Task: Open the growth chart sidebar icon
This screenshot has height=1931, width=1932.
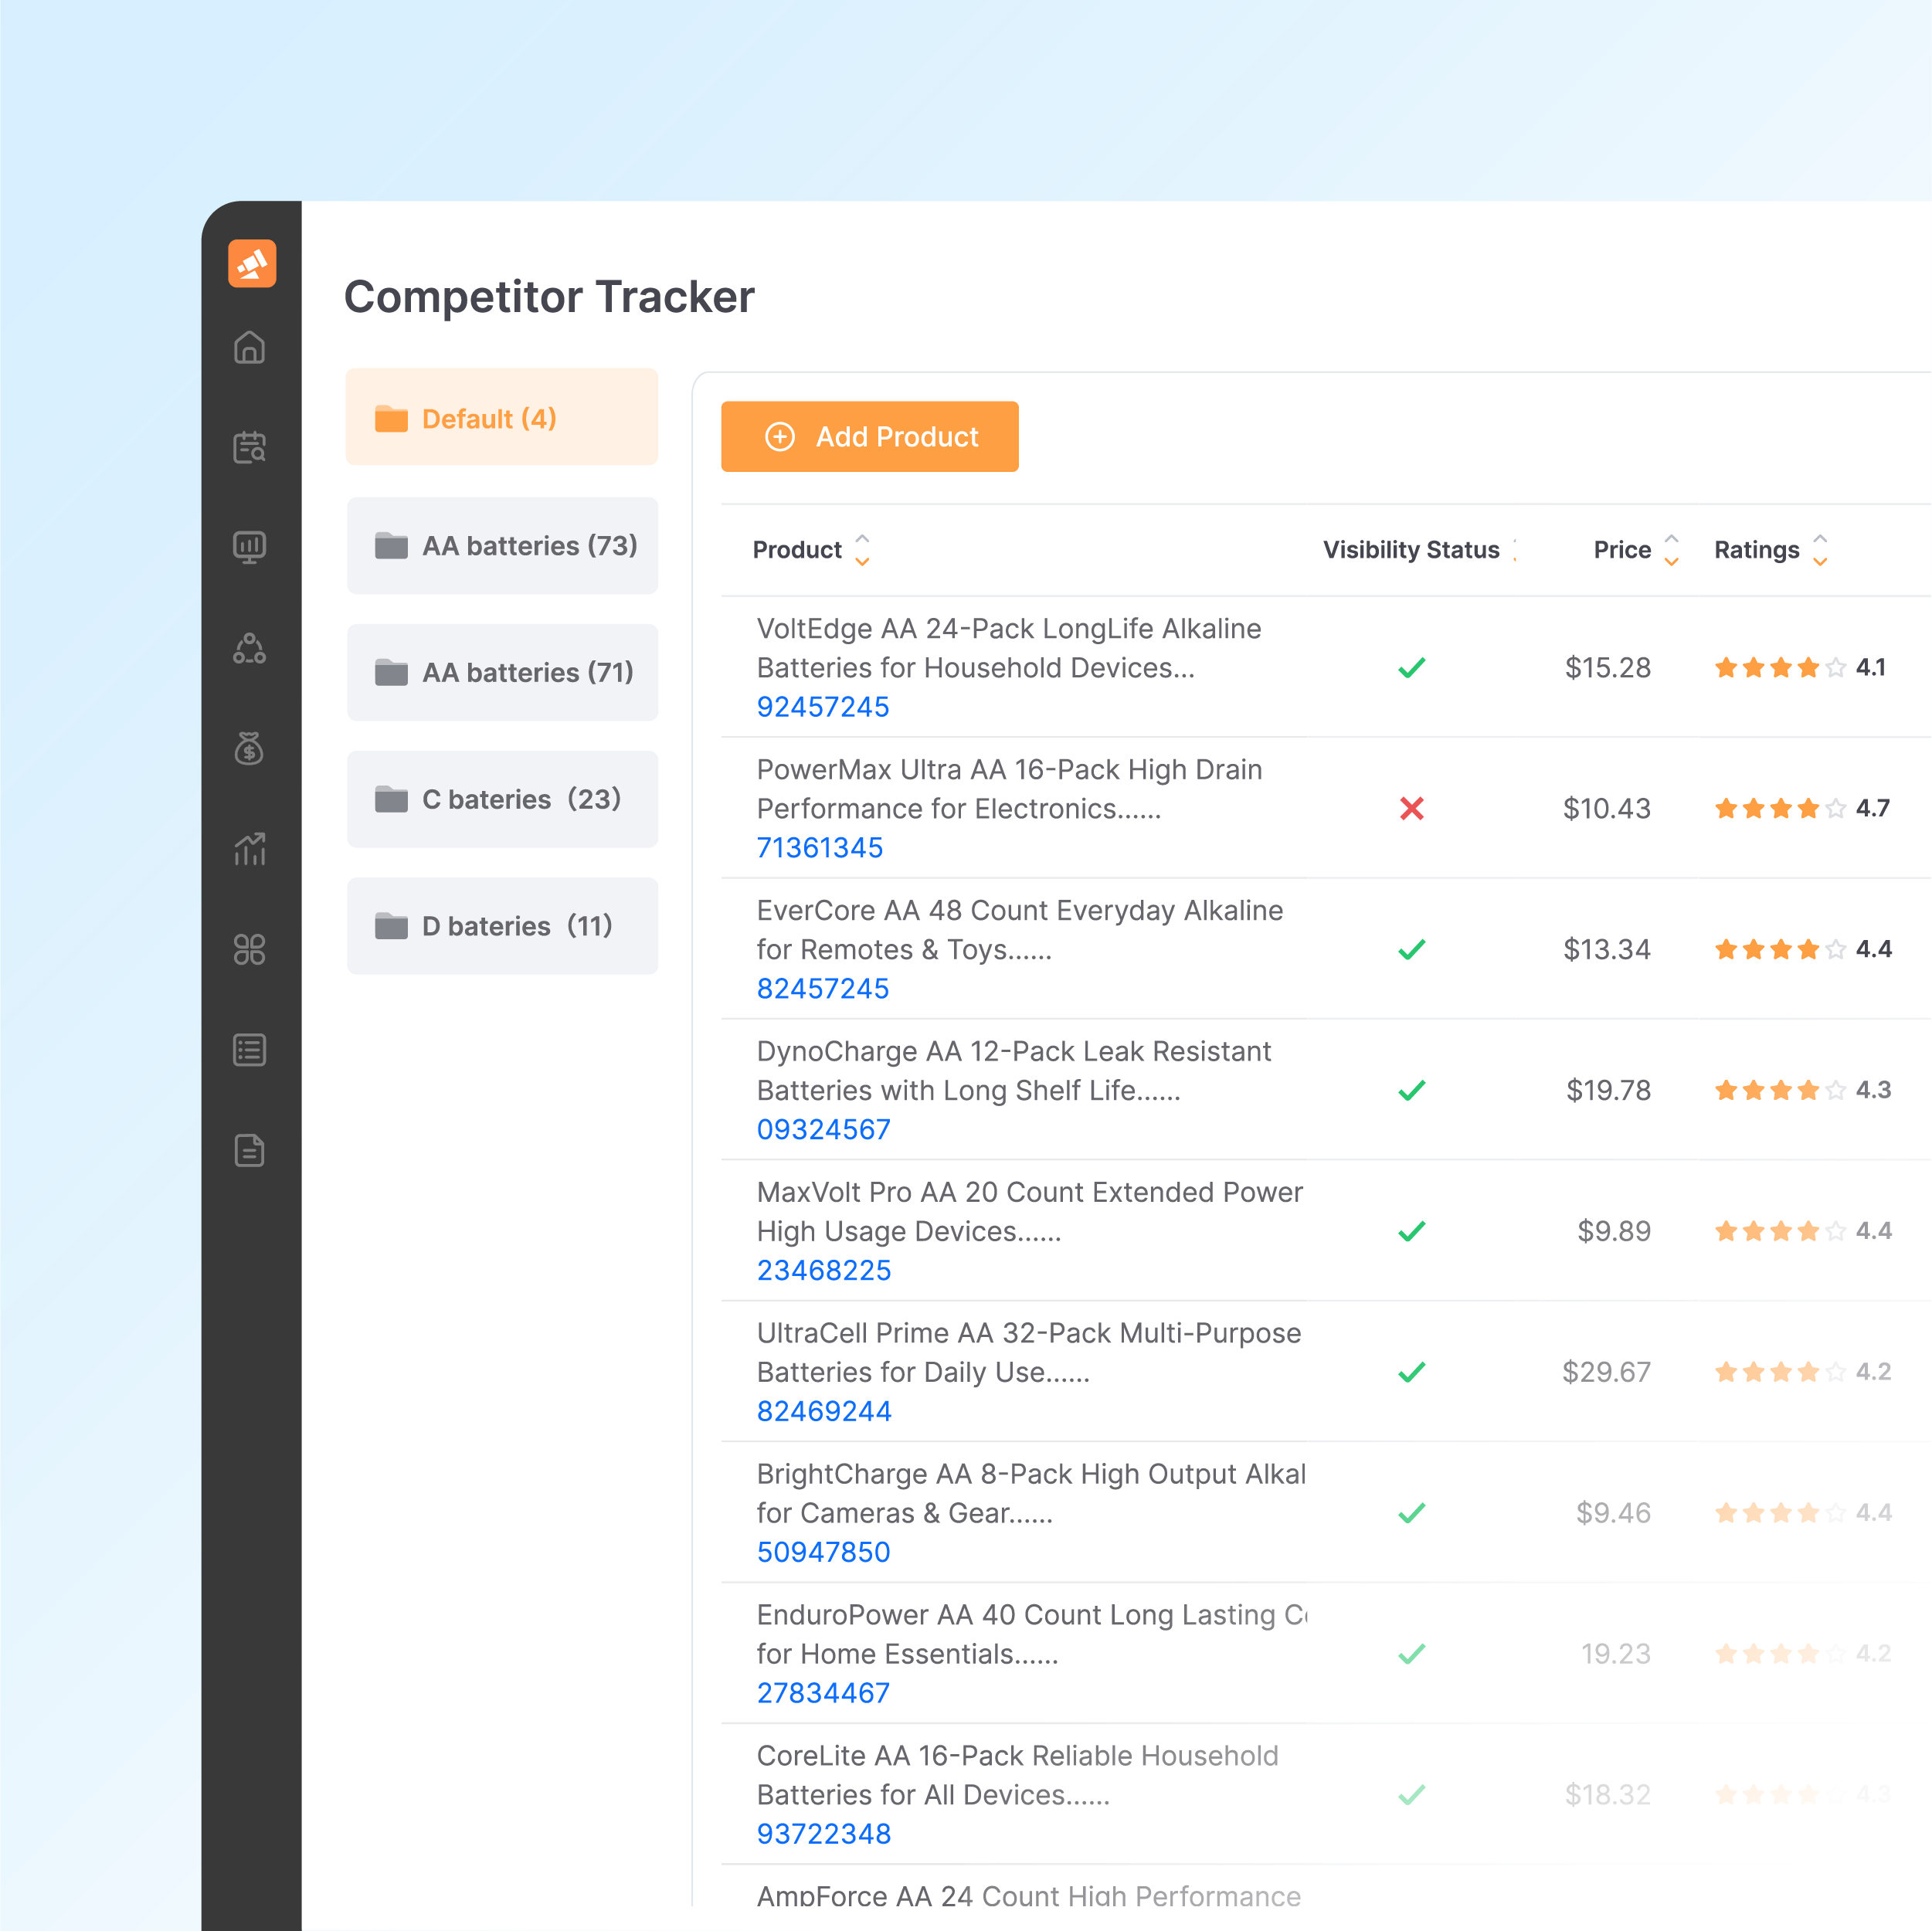Action: 249,849
